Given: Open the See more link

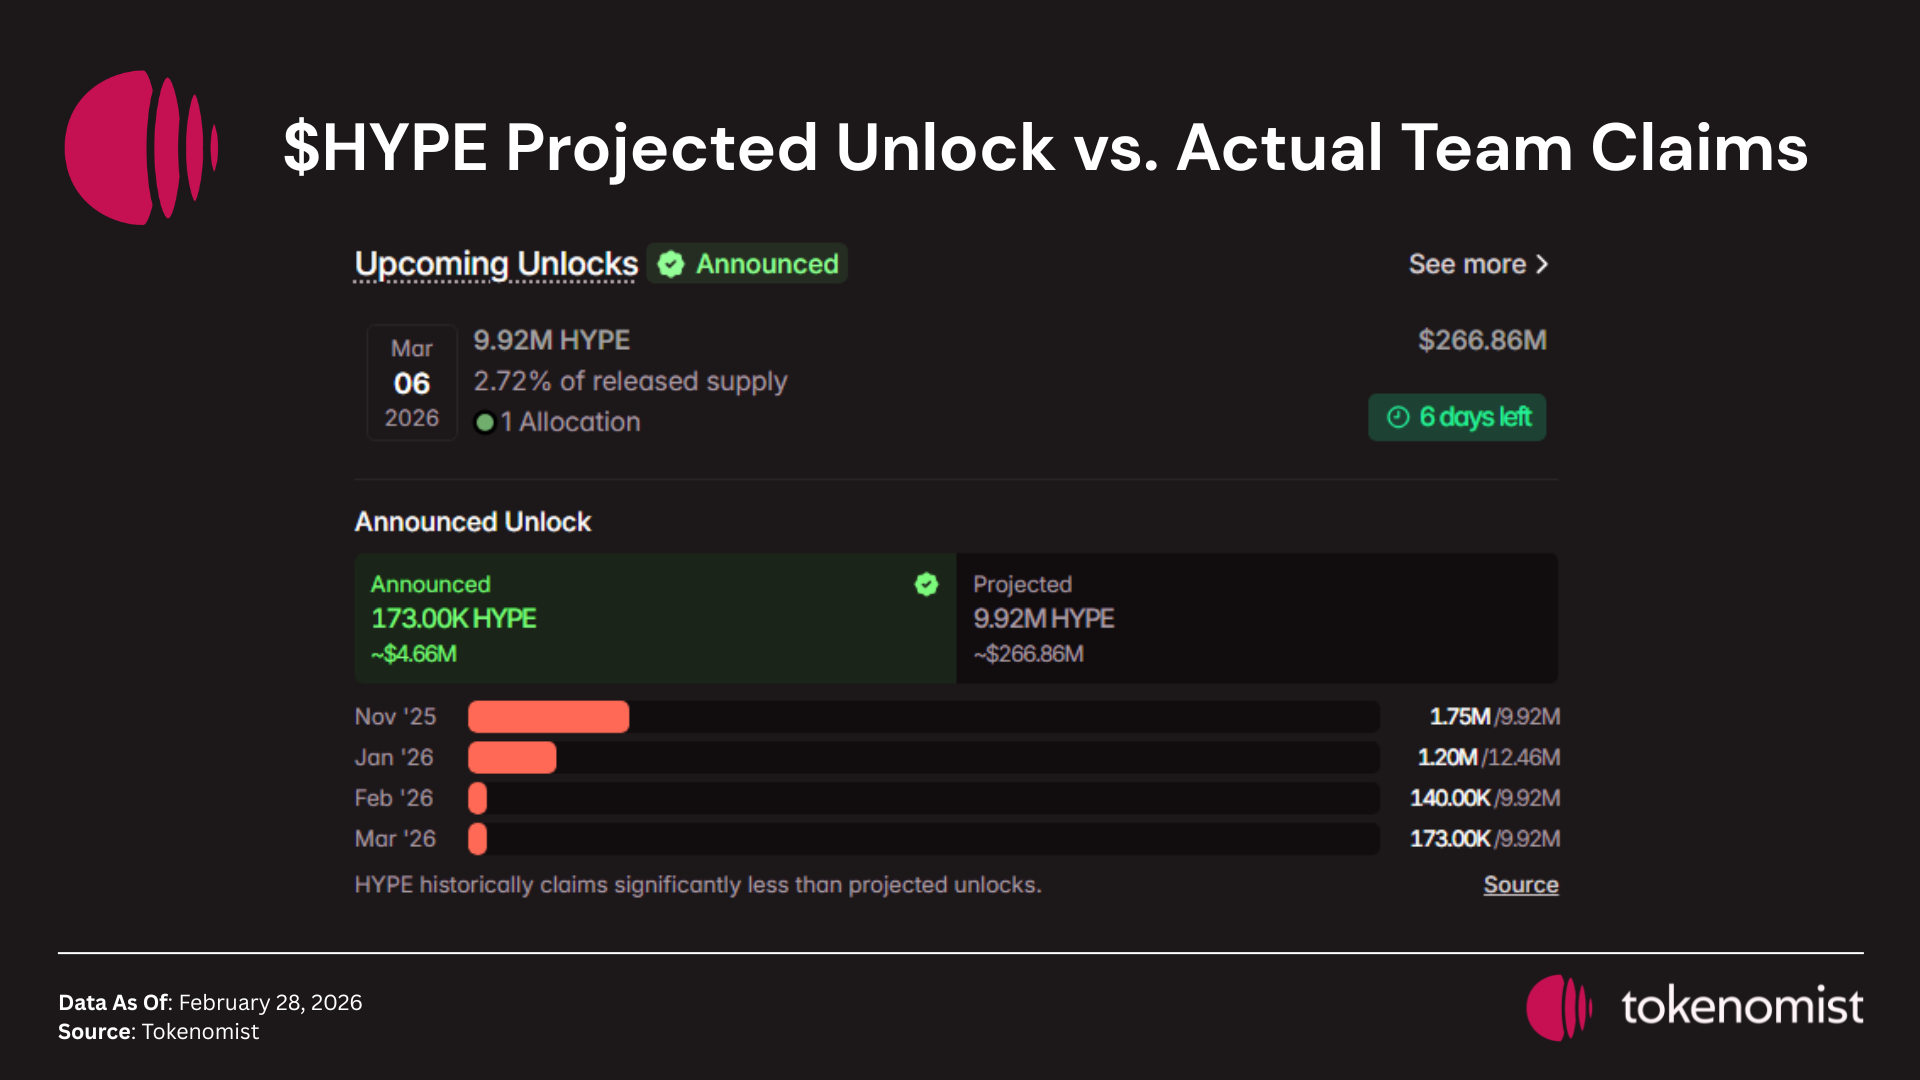Looking at the screenshot, I should pos(1467,264).
